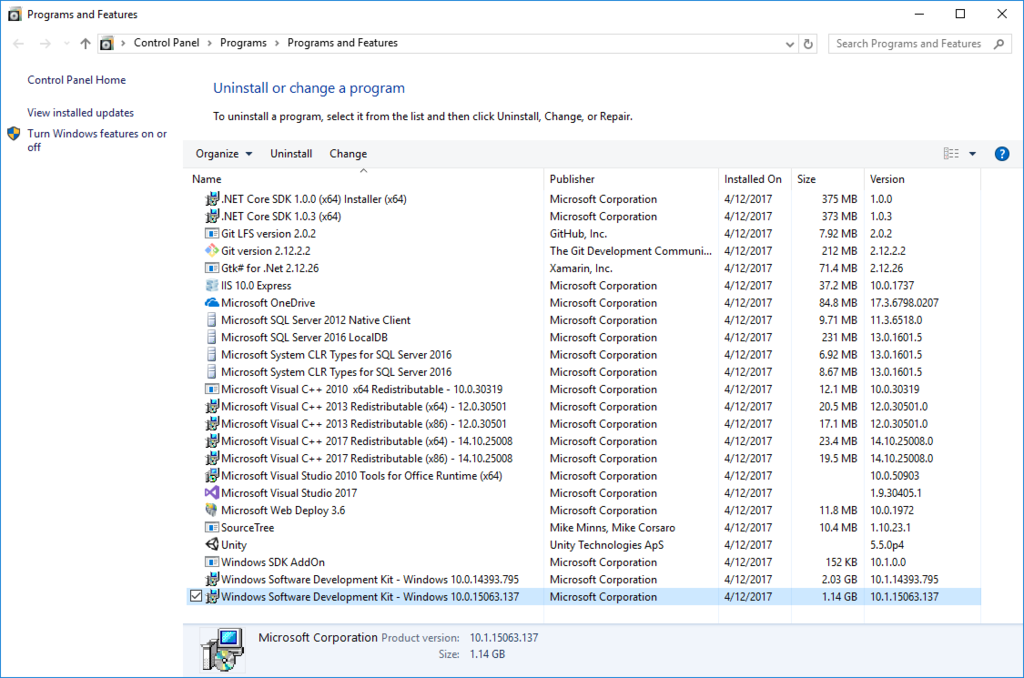Image resolution: width=1024 pixels, height=678 pixels.
Task: Click the refresh icon in address bar
Action: 808,44
